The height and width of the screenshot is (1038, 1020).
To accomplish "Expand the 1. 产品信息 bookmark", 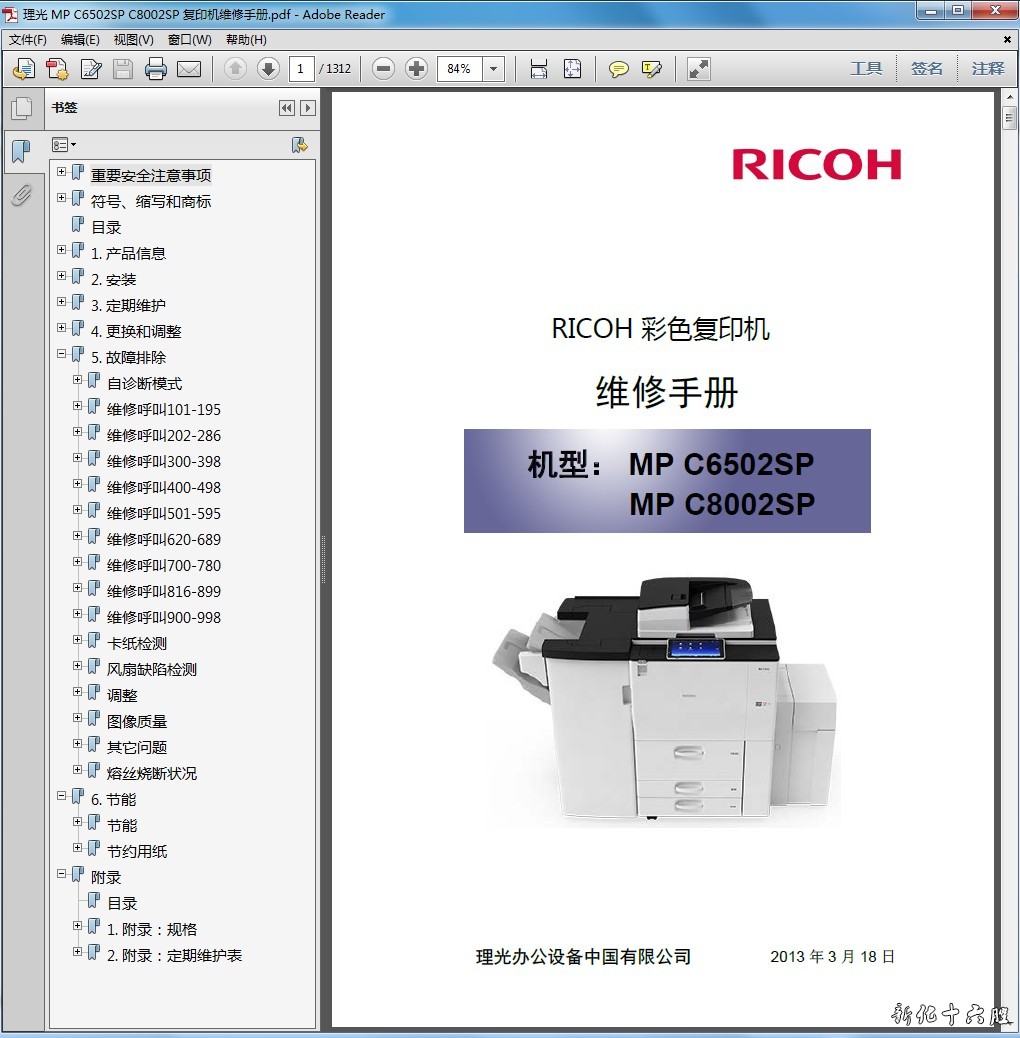I will coord(62,250).
